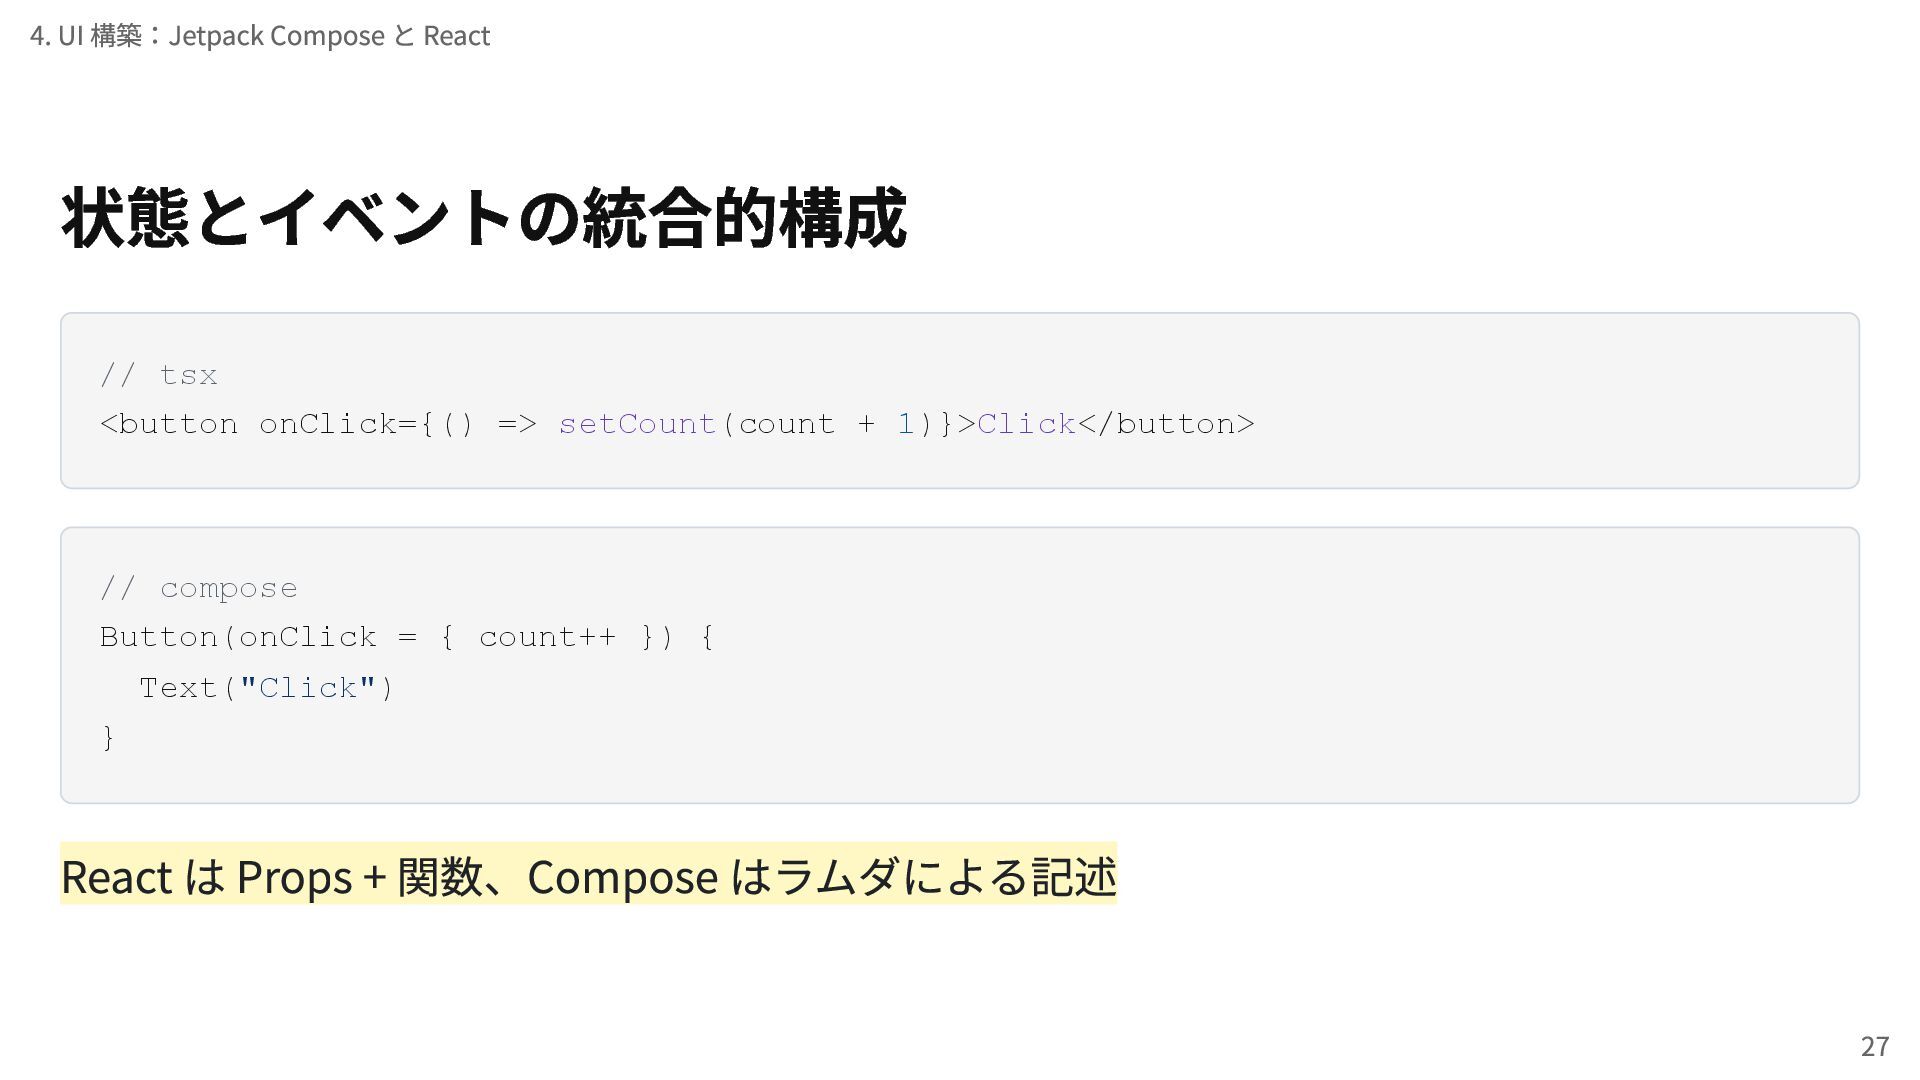1920x1080 pixels.
Task: Click the "// compose" comment line
Action: [x=199, y=588]
